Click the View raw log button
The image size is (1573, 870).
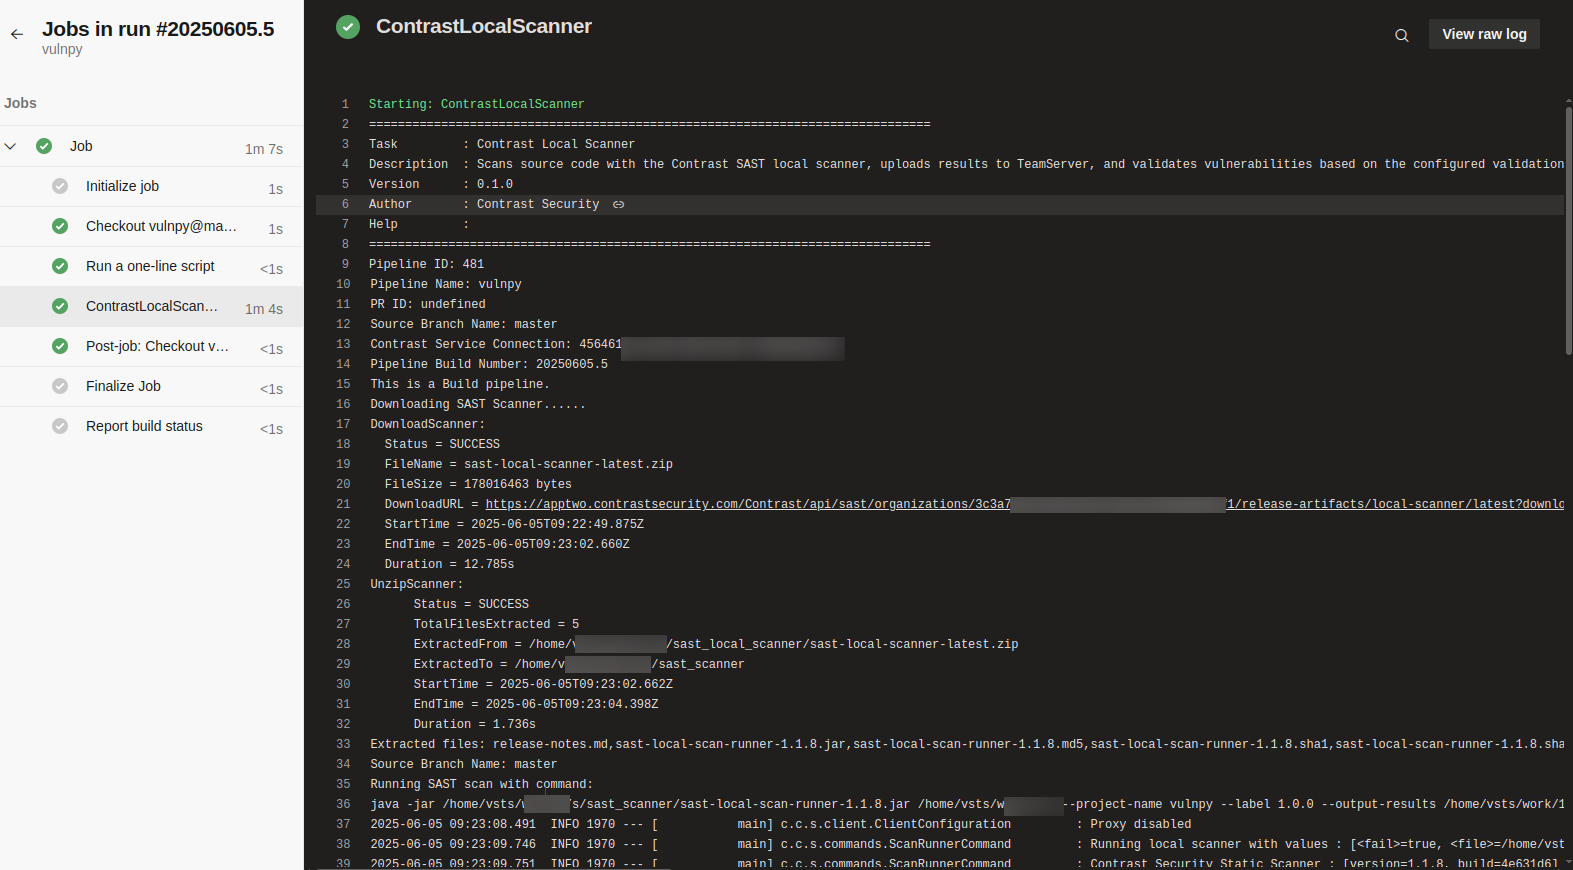(x=1483, y=34)
